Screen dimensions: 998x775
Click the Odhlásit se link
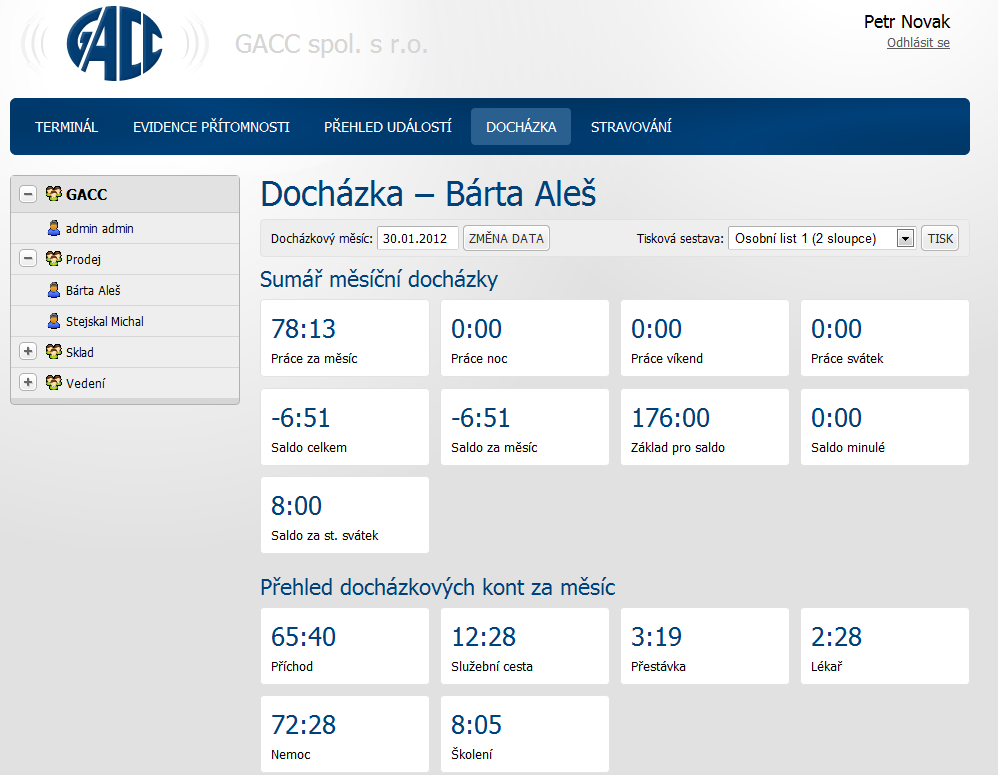(x=918, y=43)
